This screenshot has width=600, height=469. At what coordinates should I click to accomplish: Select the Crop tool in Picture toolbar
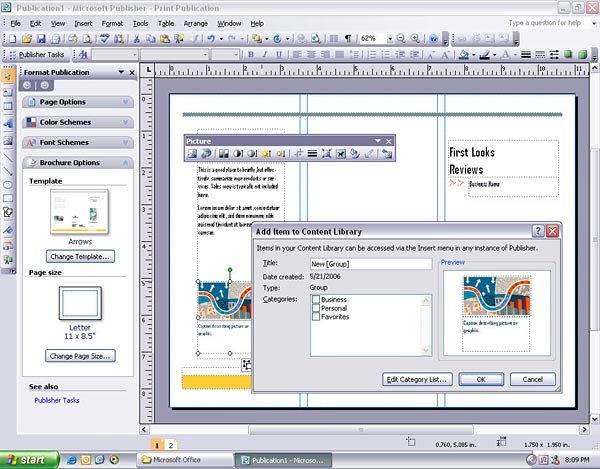click(x=298, y=154)
